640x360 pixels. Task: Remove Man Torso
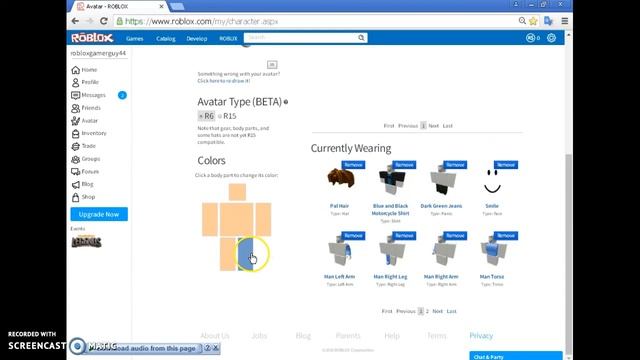click(x=506, y=236)
